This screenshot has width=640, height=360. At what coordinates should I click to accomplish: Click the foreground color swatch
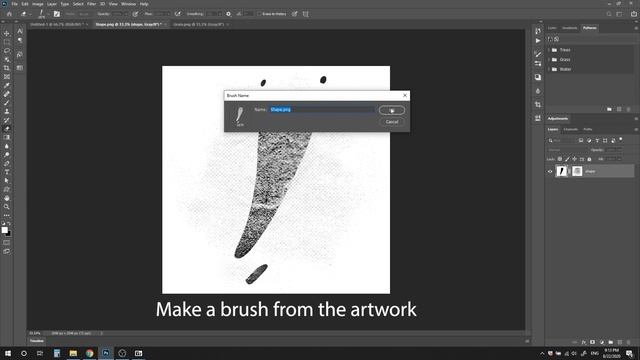click(4, 230)
